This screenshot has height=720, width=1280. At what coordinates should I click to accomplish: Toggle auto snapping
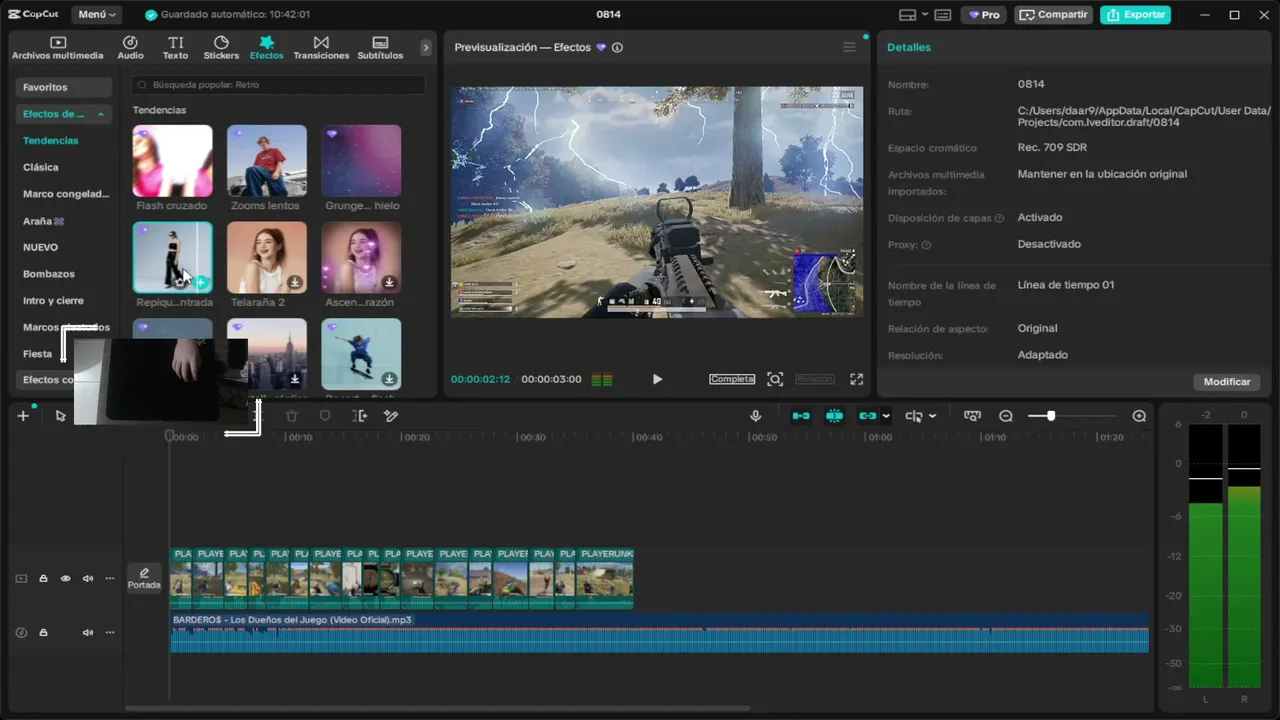coord(834,416)
